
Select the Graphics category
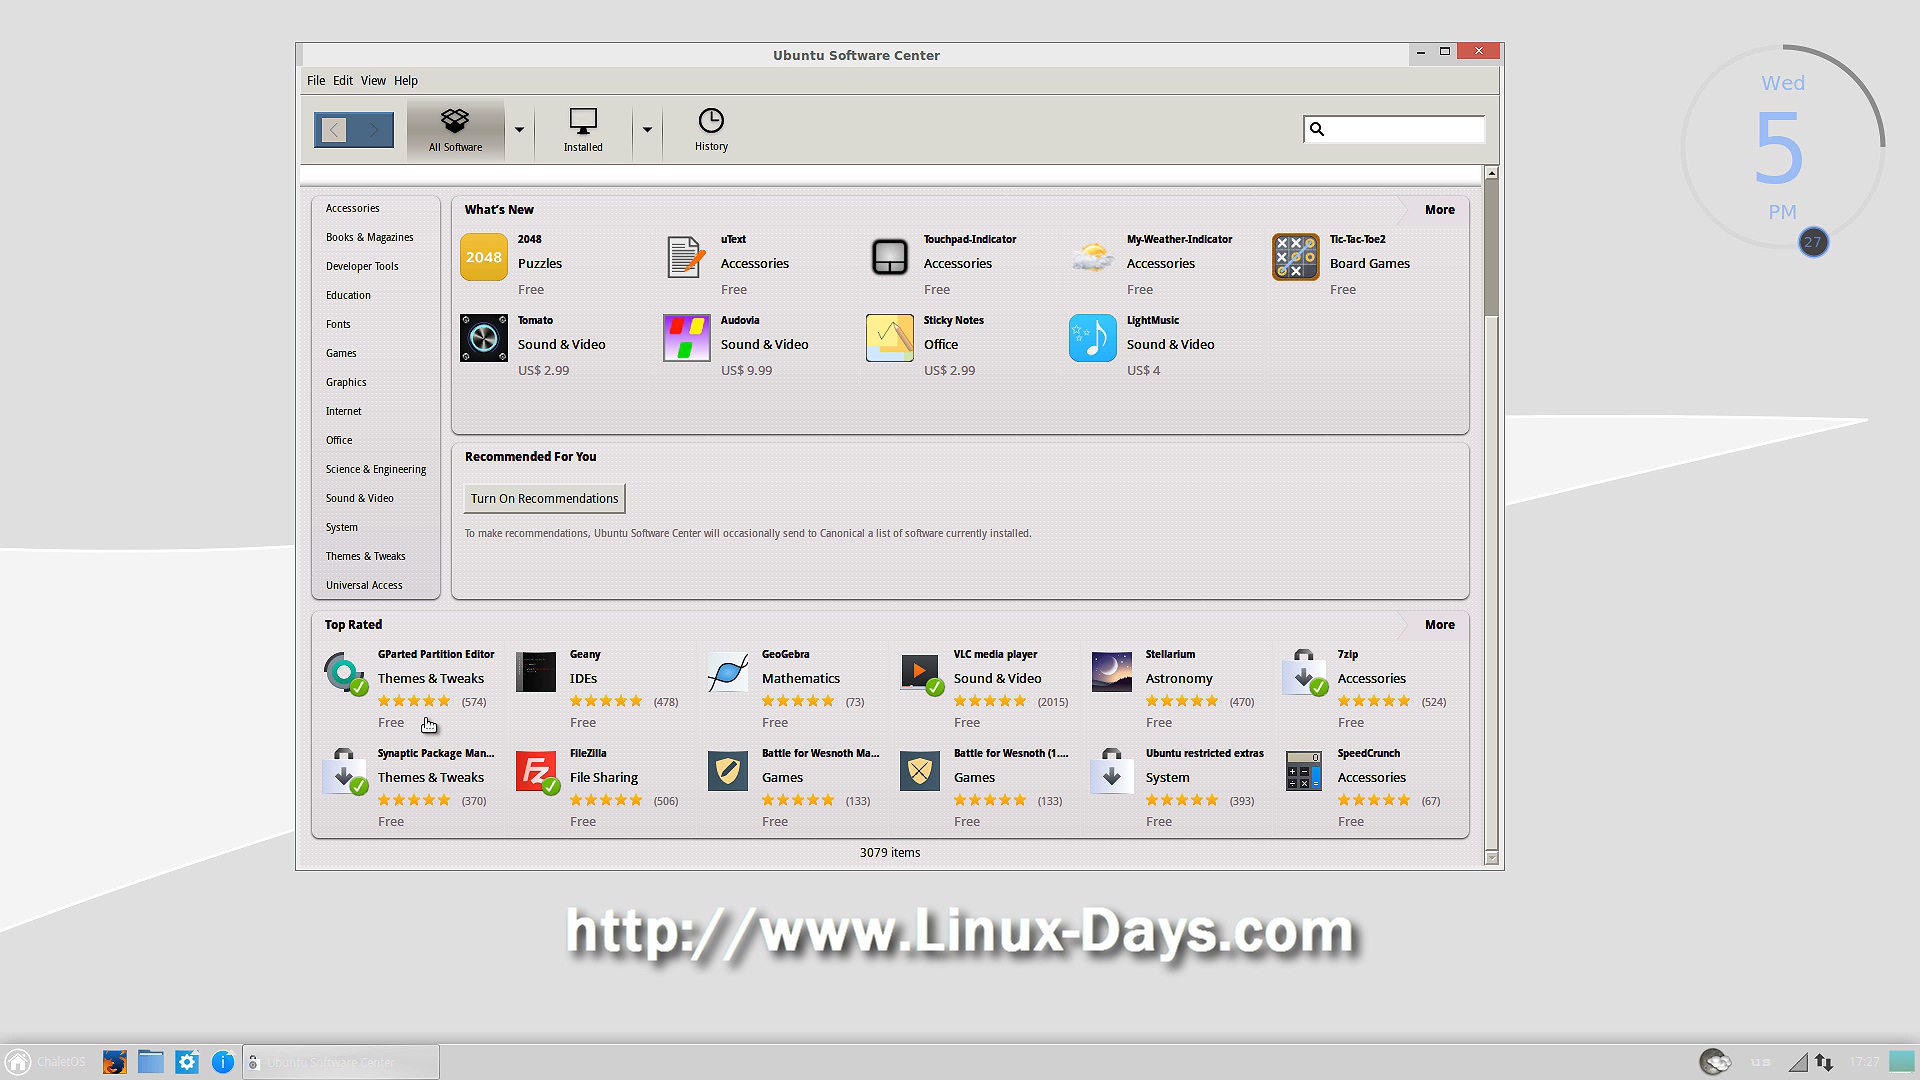coord(346,382)
